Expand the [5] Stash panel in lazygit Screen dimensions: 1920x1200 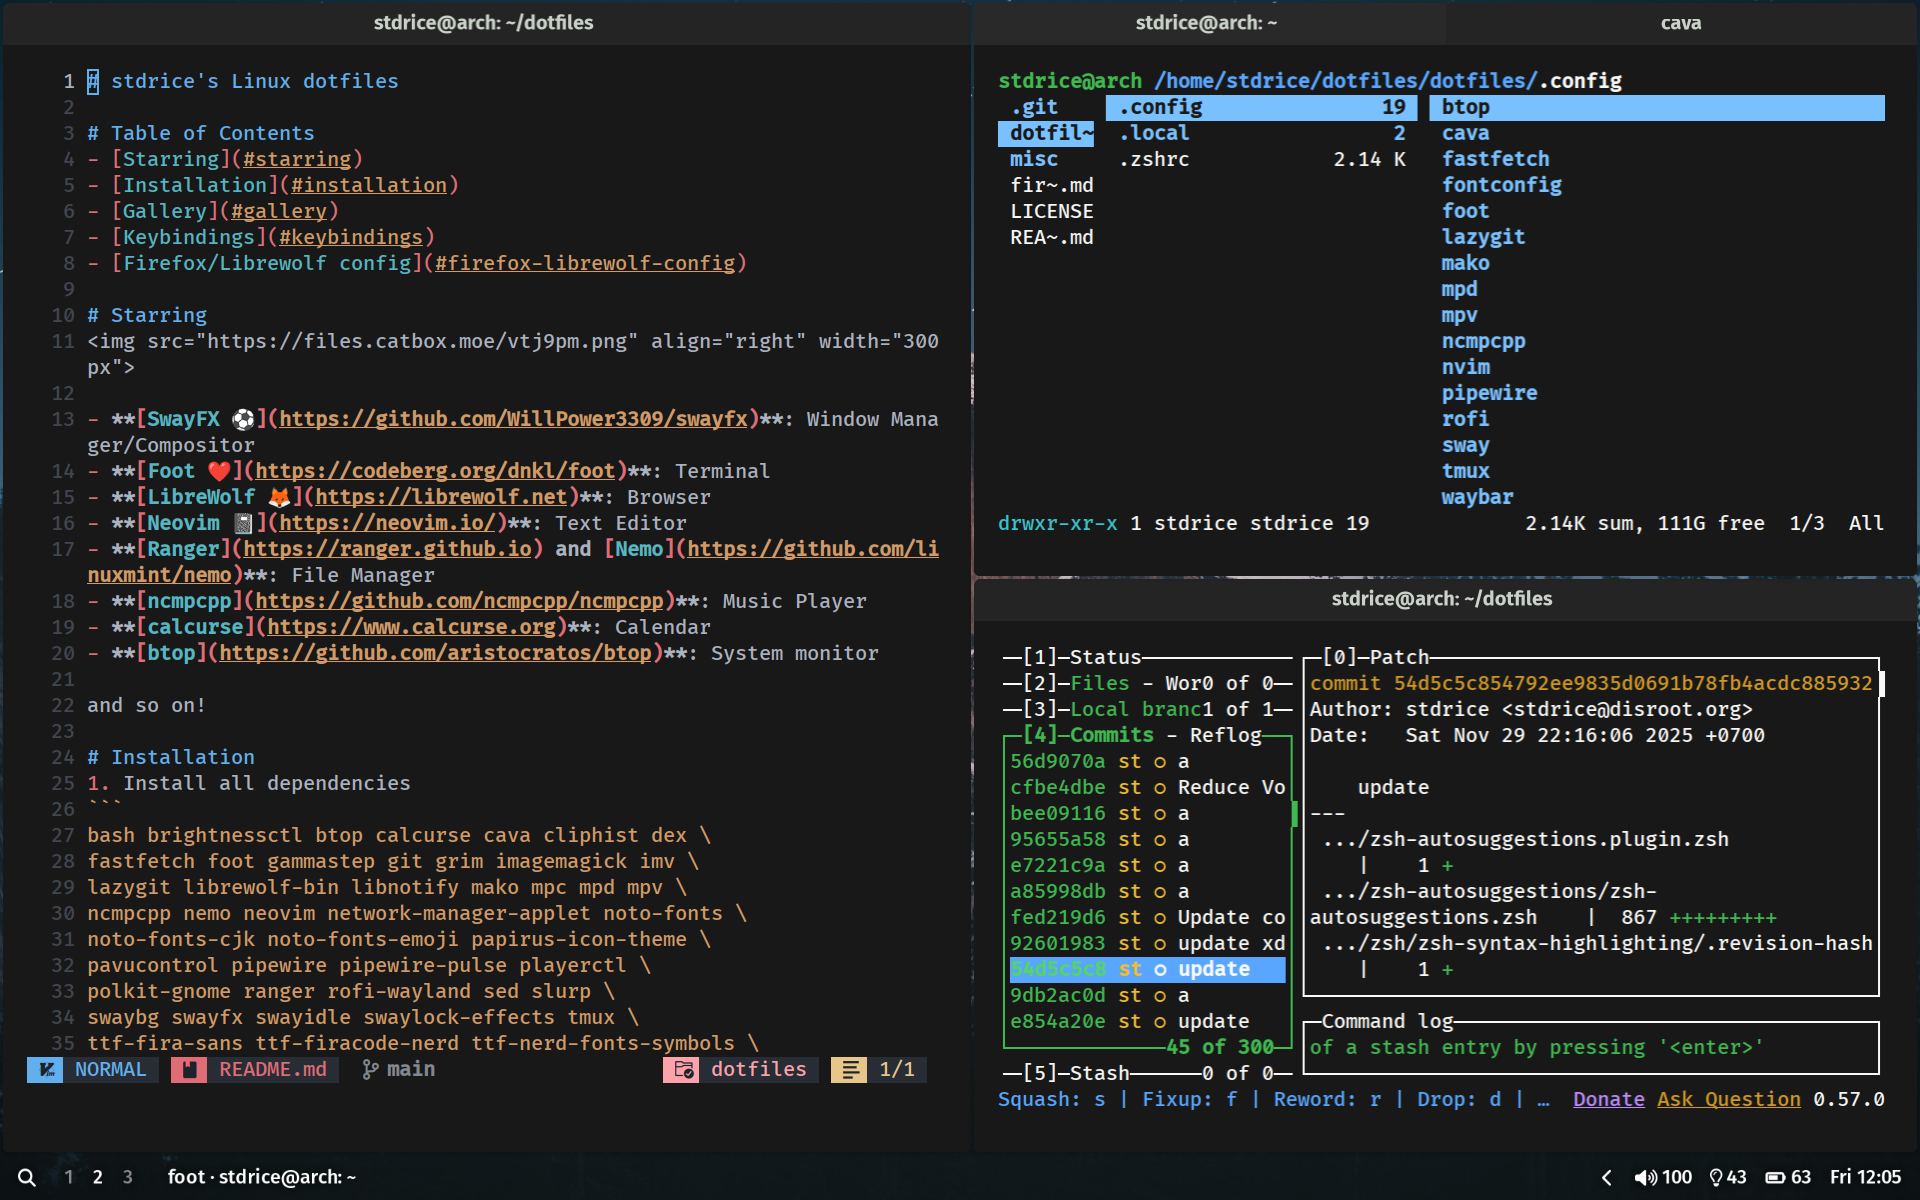(1098, 1073)
